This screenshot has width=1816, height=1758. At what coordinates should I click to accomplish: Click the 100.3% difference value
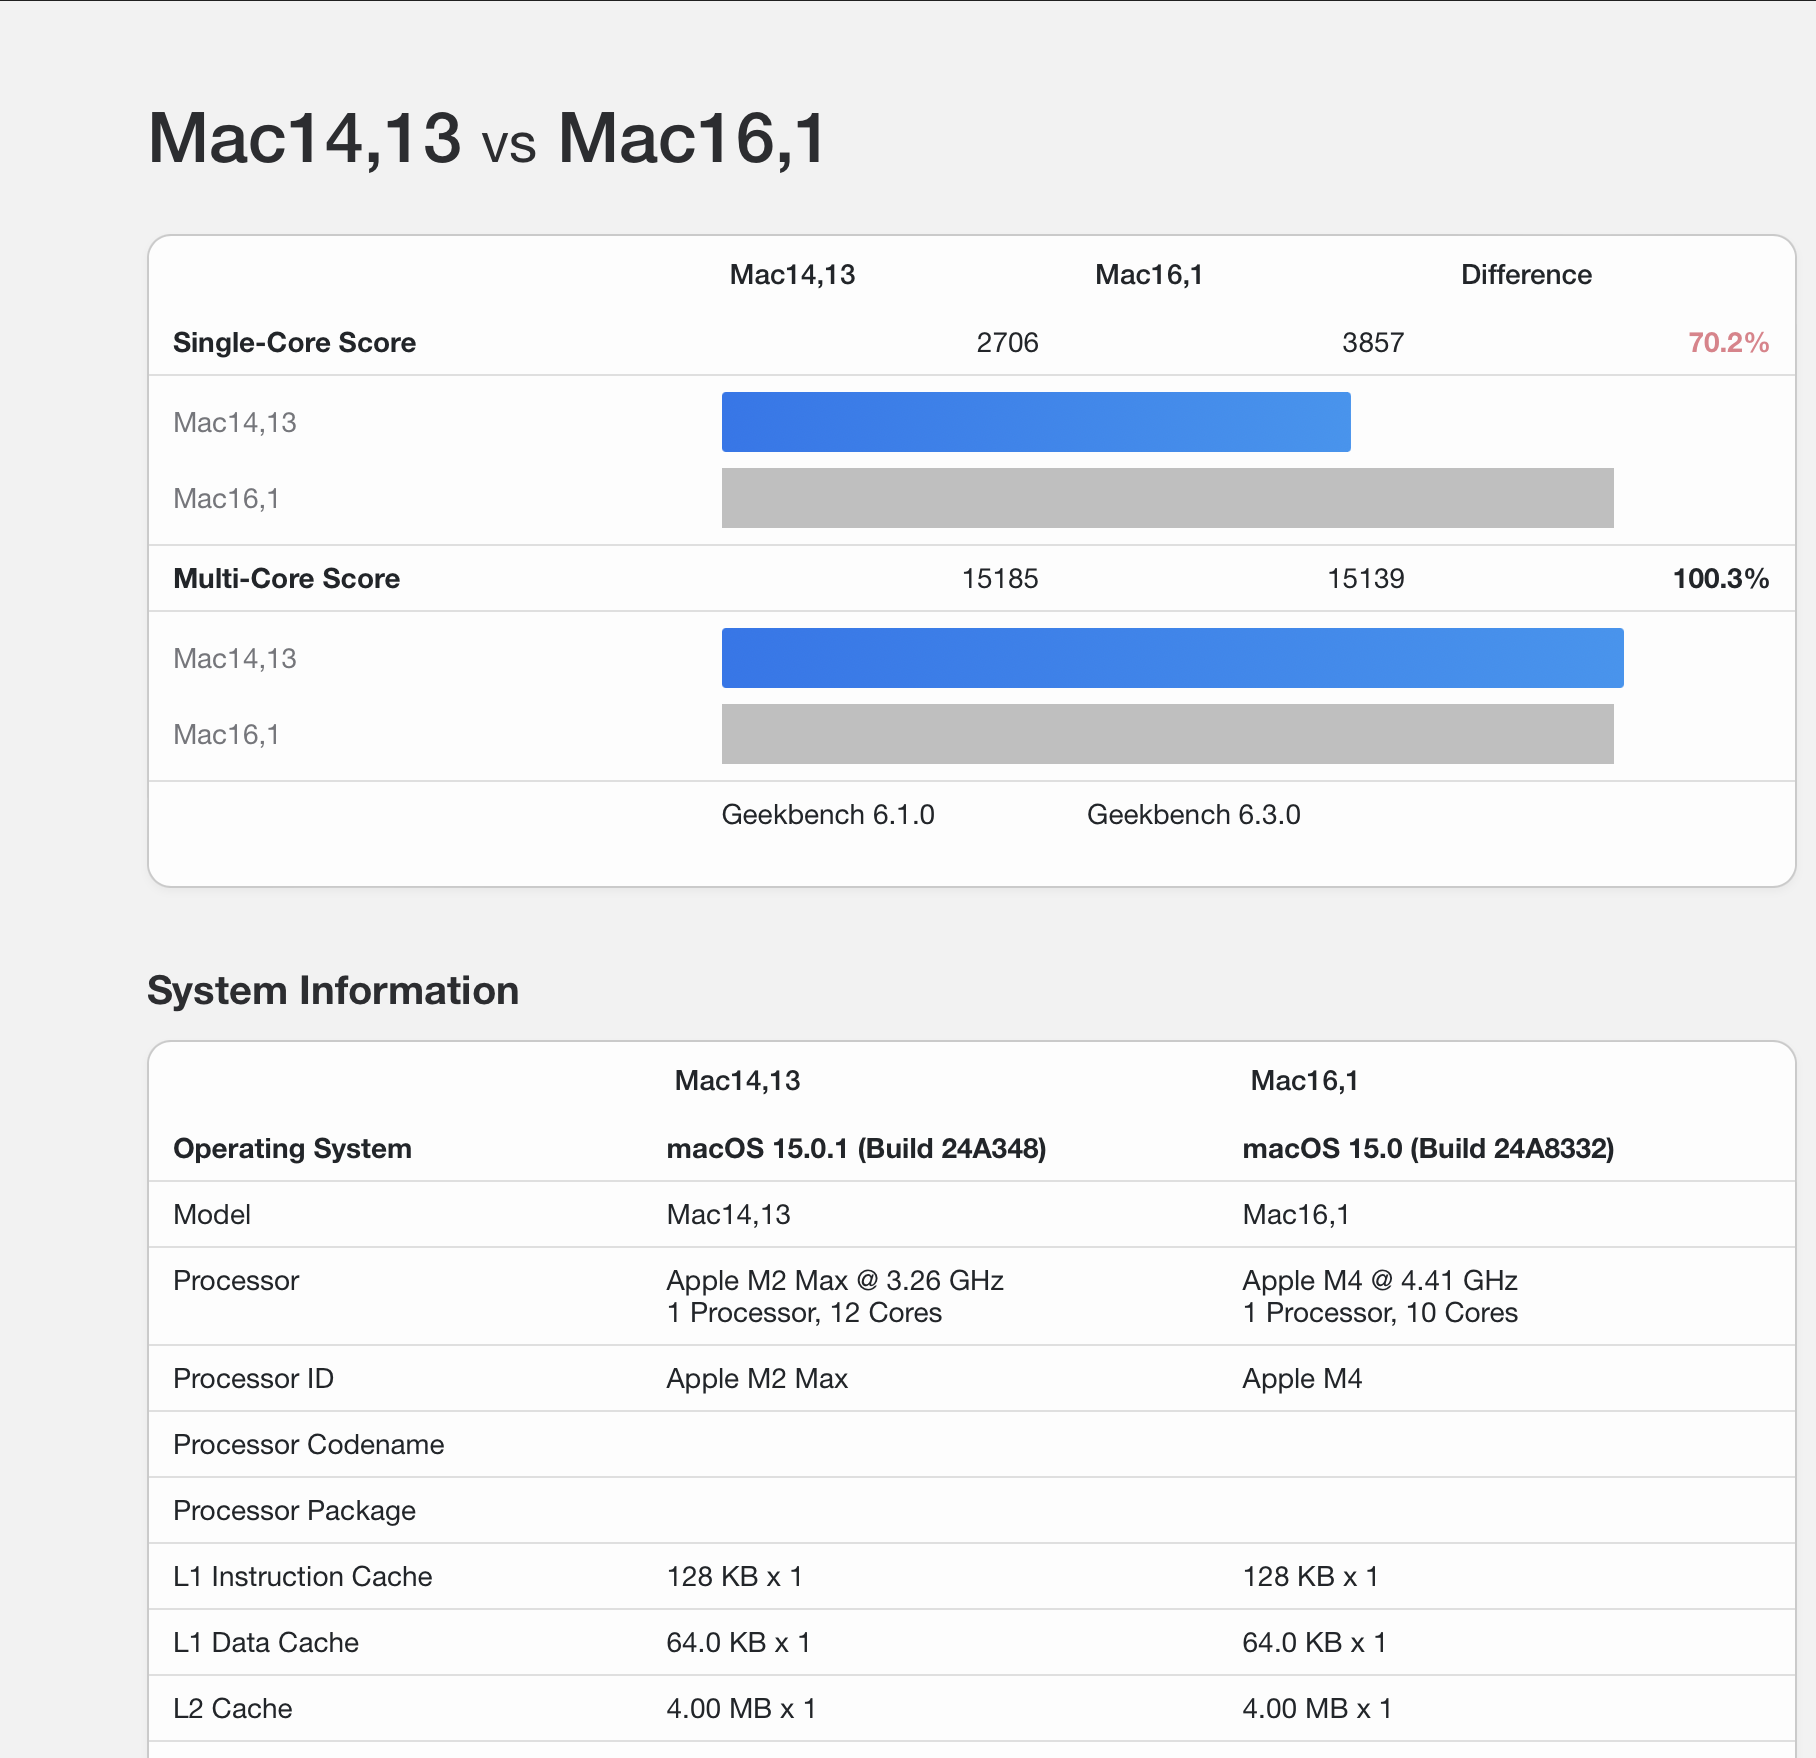click(x=1721, y=579)
